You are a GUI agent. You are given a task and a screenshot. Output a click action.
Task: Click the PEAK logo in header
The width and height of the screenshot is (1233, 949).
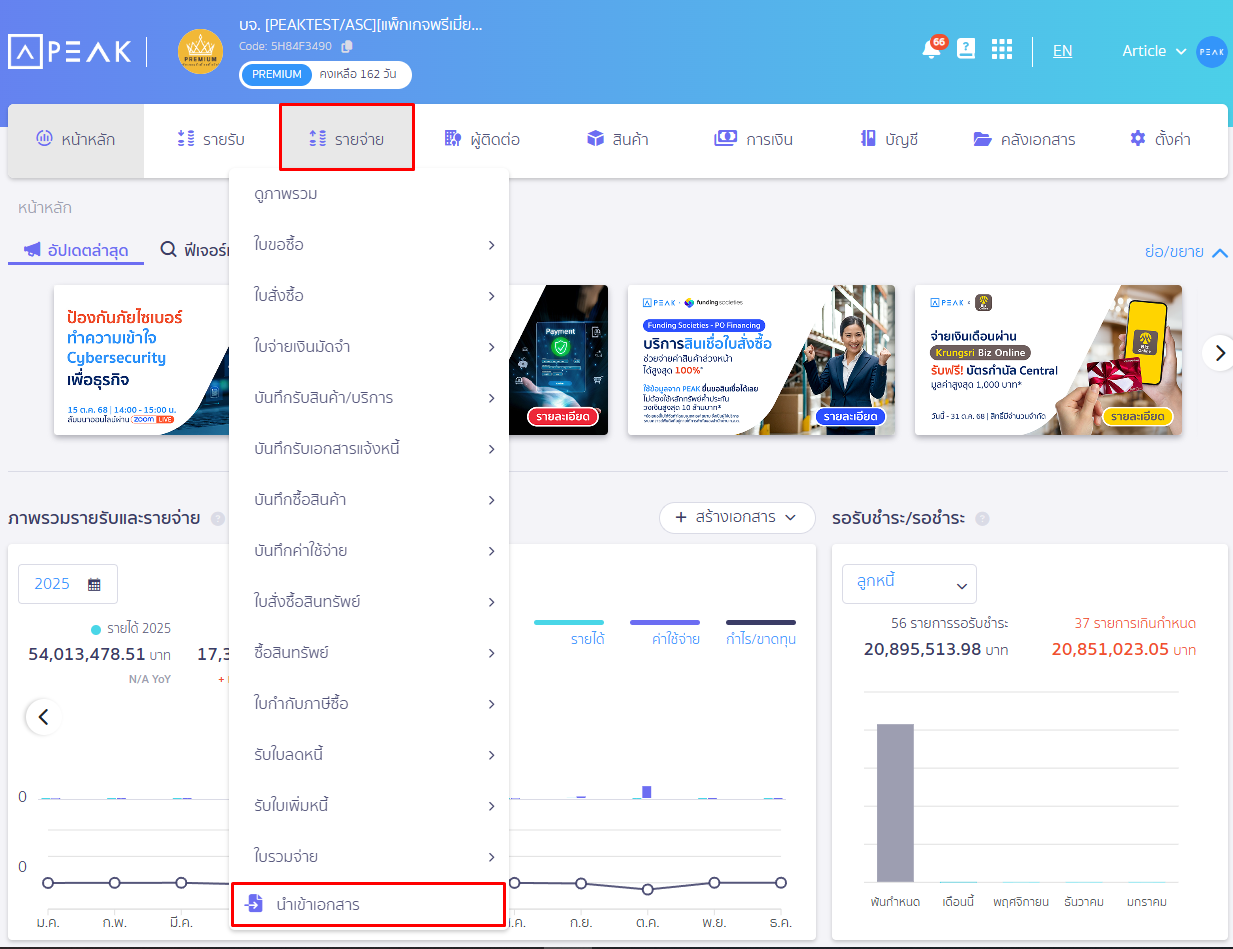pos(69,51)
